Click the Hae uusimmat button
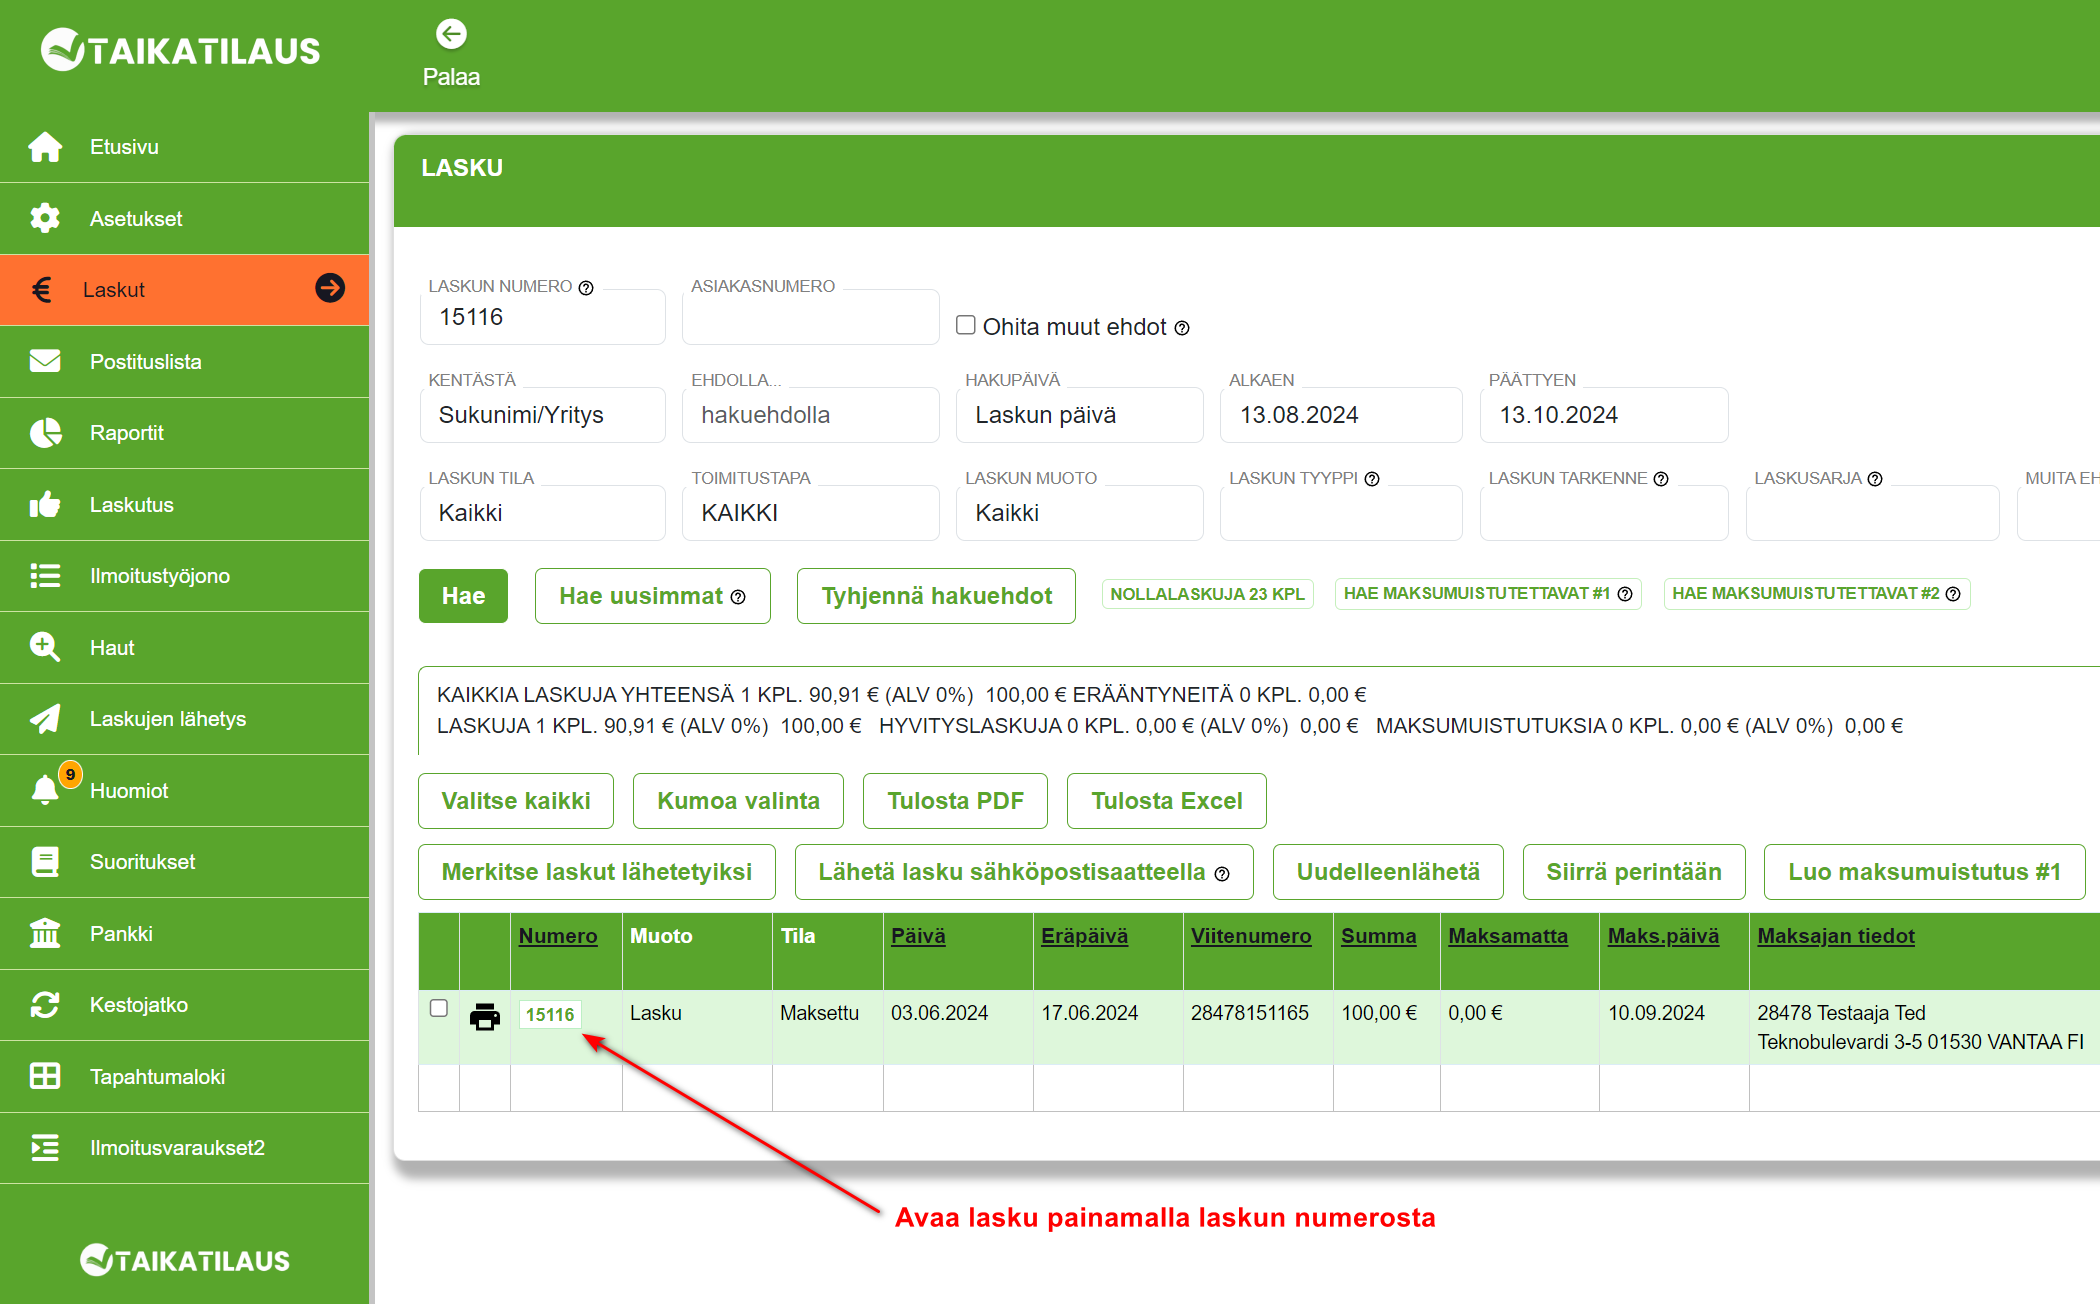Screen dimensions: 2100x1304 click(x=652, y=596)
